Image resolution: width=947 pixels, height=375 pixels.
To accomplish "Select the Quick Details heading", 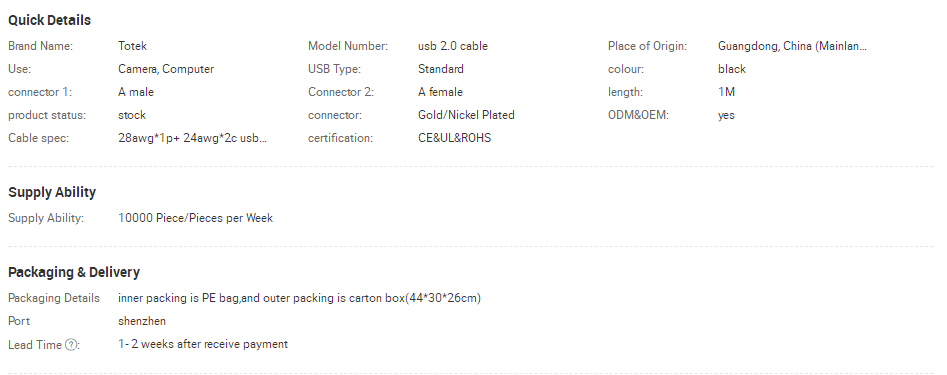I will coord(50,20).
